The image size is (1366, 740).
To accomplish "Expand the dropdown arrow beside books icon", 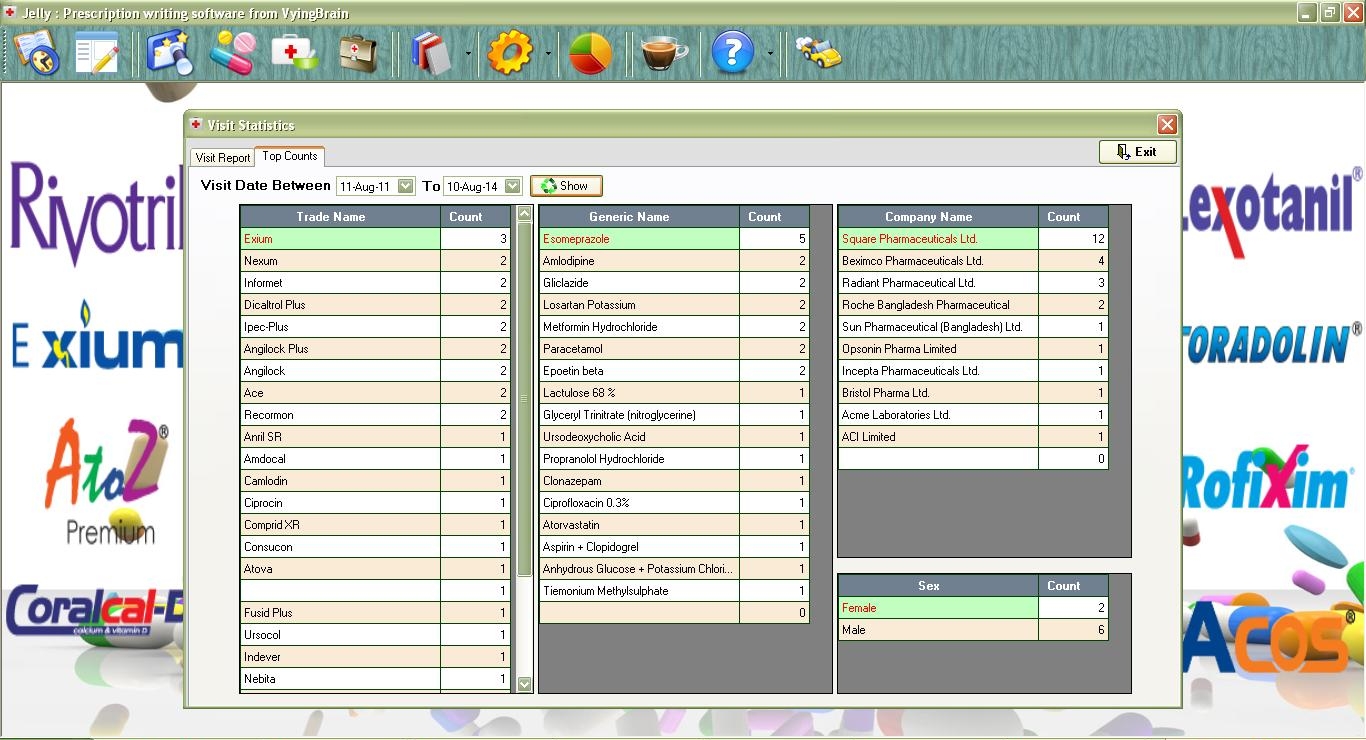I will click(x=468, y=53).
